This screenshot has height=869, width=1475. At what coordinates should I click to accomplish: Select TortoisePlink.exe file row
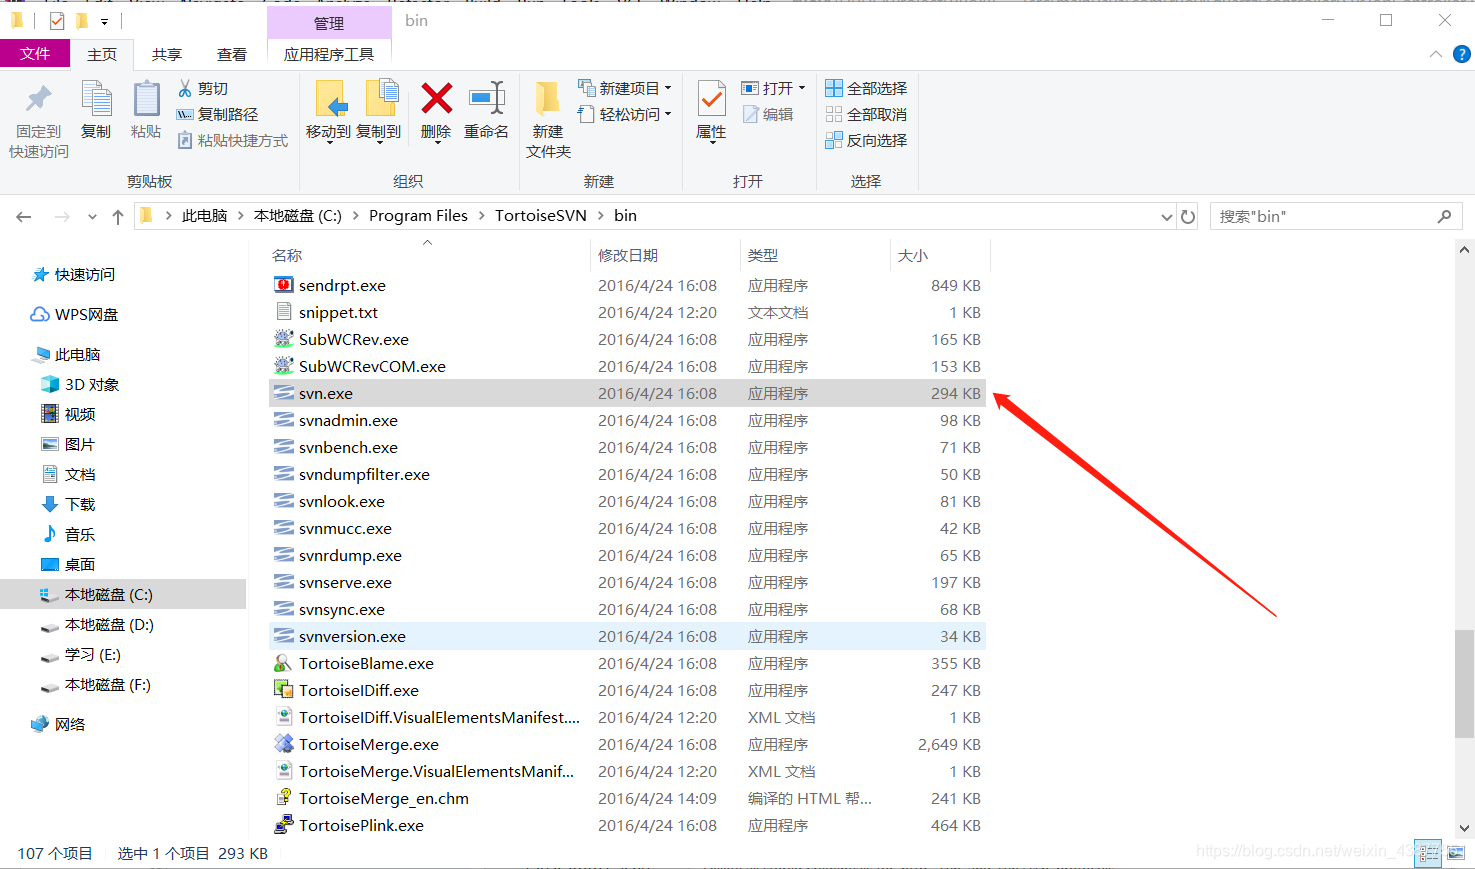627,825
